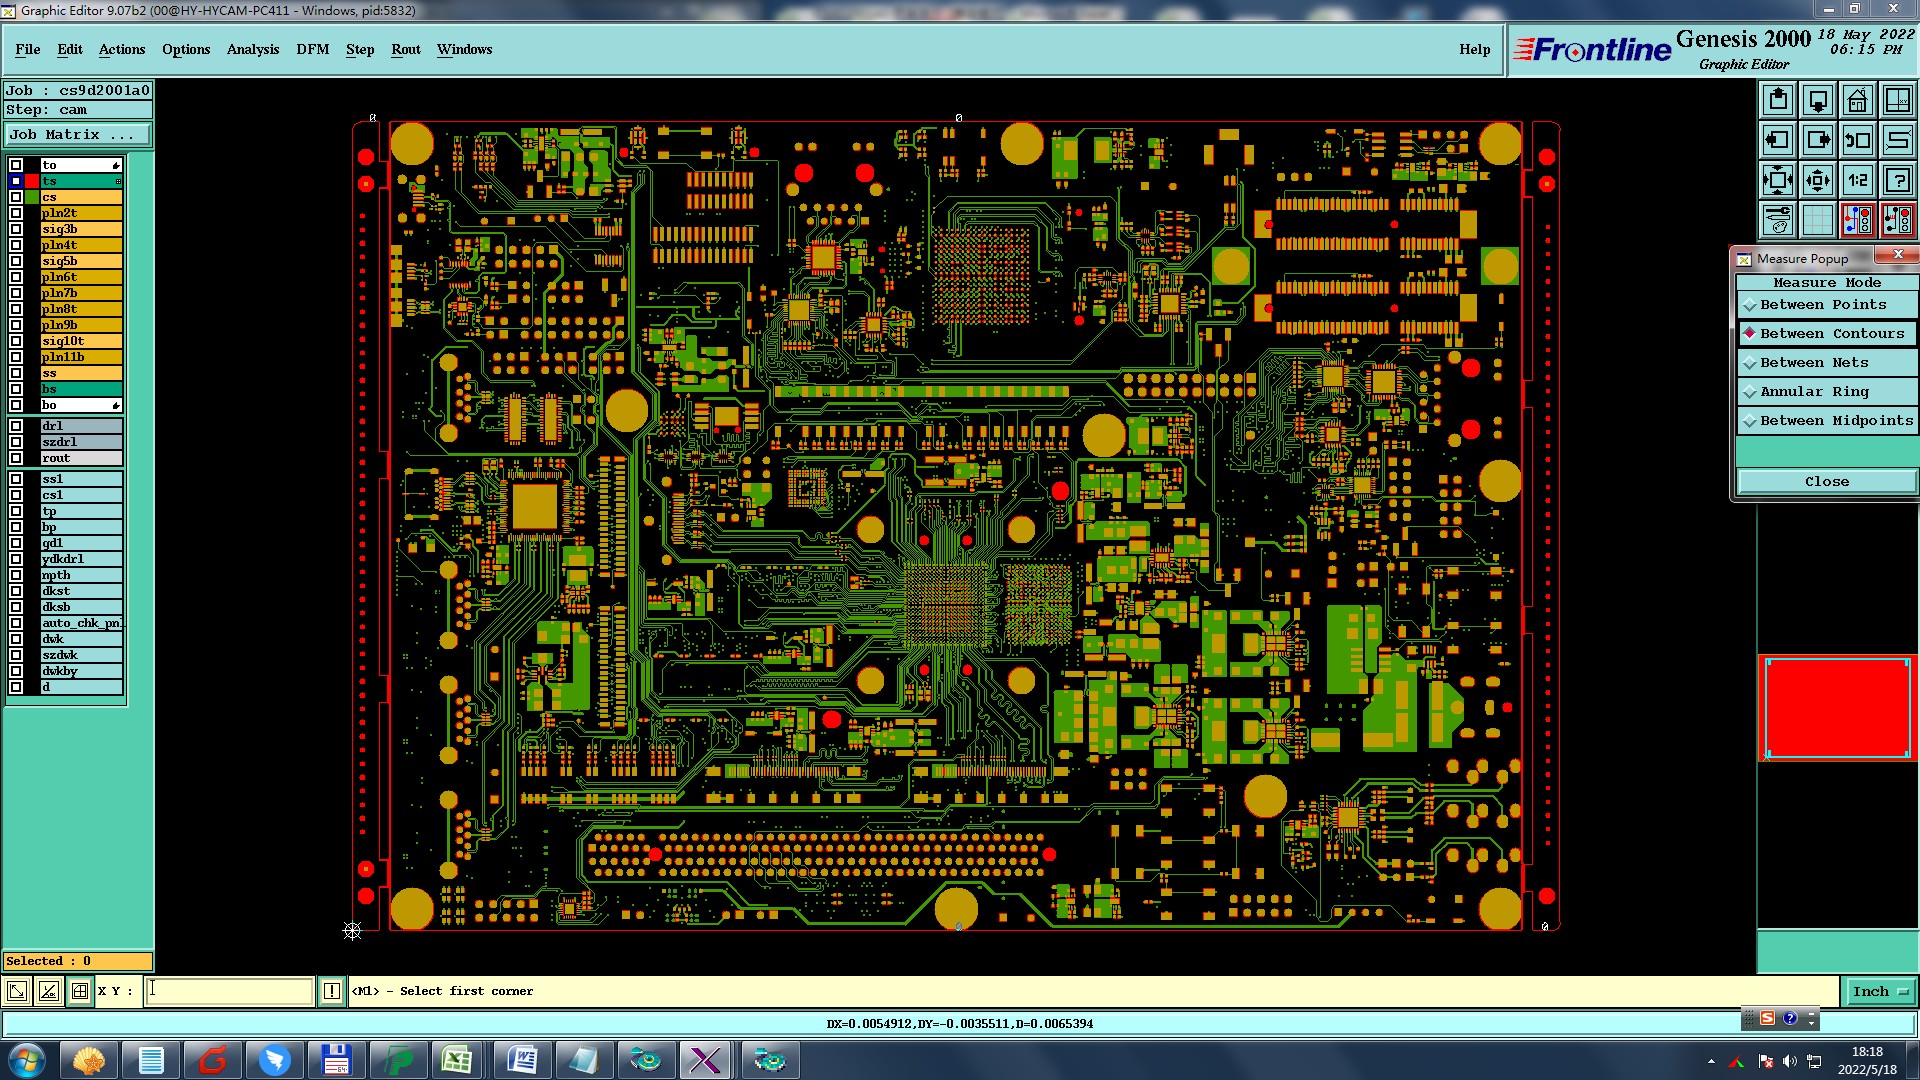This screenshot has height=1080, width=1920.
Task: Open the grid display icon
Action: 1817,220
